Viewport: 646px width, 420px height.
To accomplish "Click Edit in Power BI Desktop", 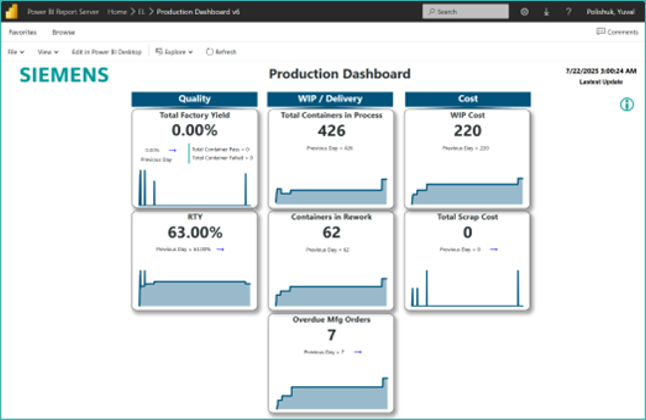I will point(106,51).
